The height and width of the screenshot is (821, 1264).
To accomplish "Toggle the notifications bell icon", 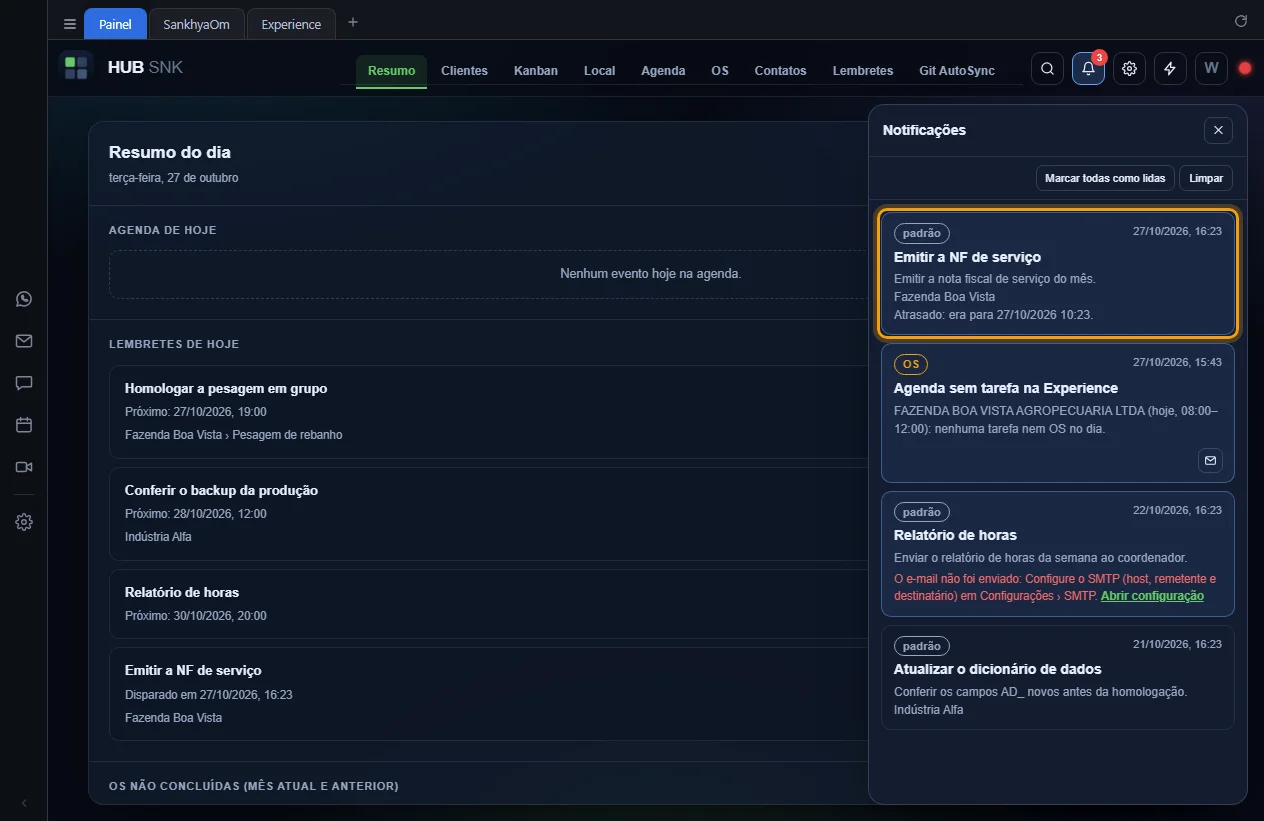I will tap(1088, 68).
